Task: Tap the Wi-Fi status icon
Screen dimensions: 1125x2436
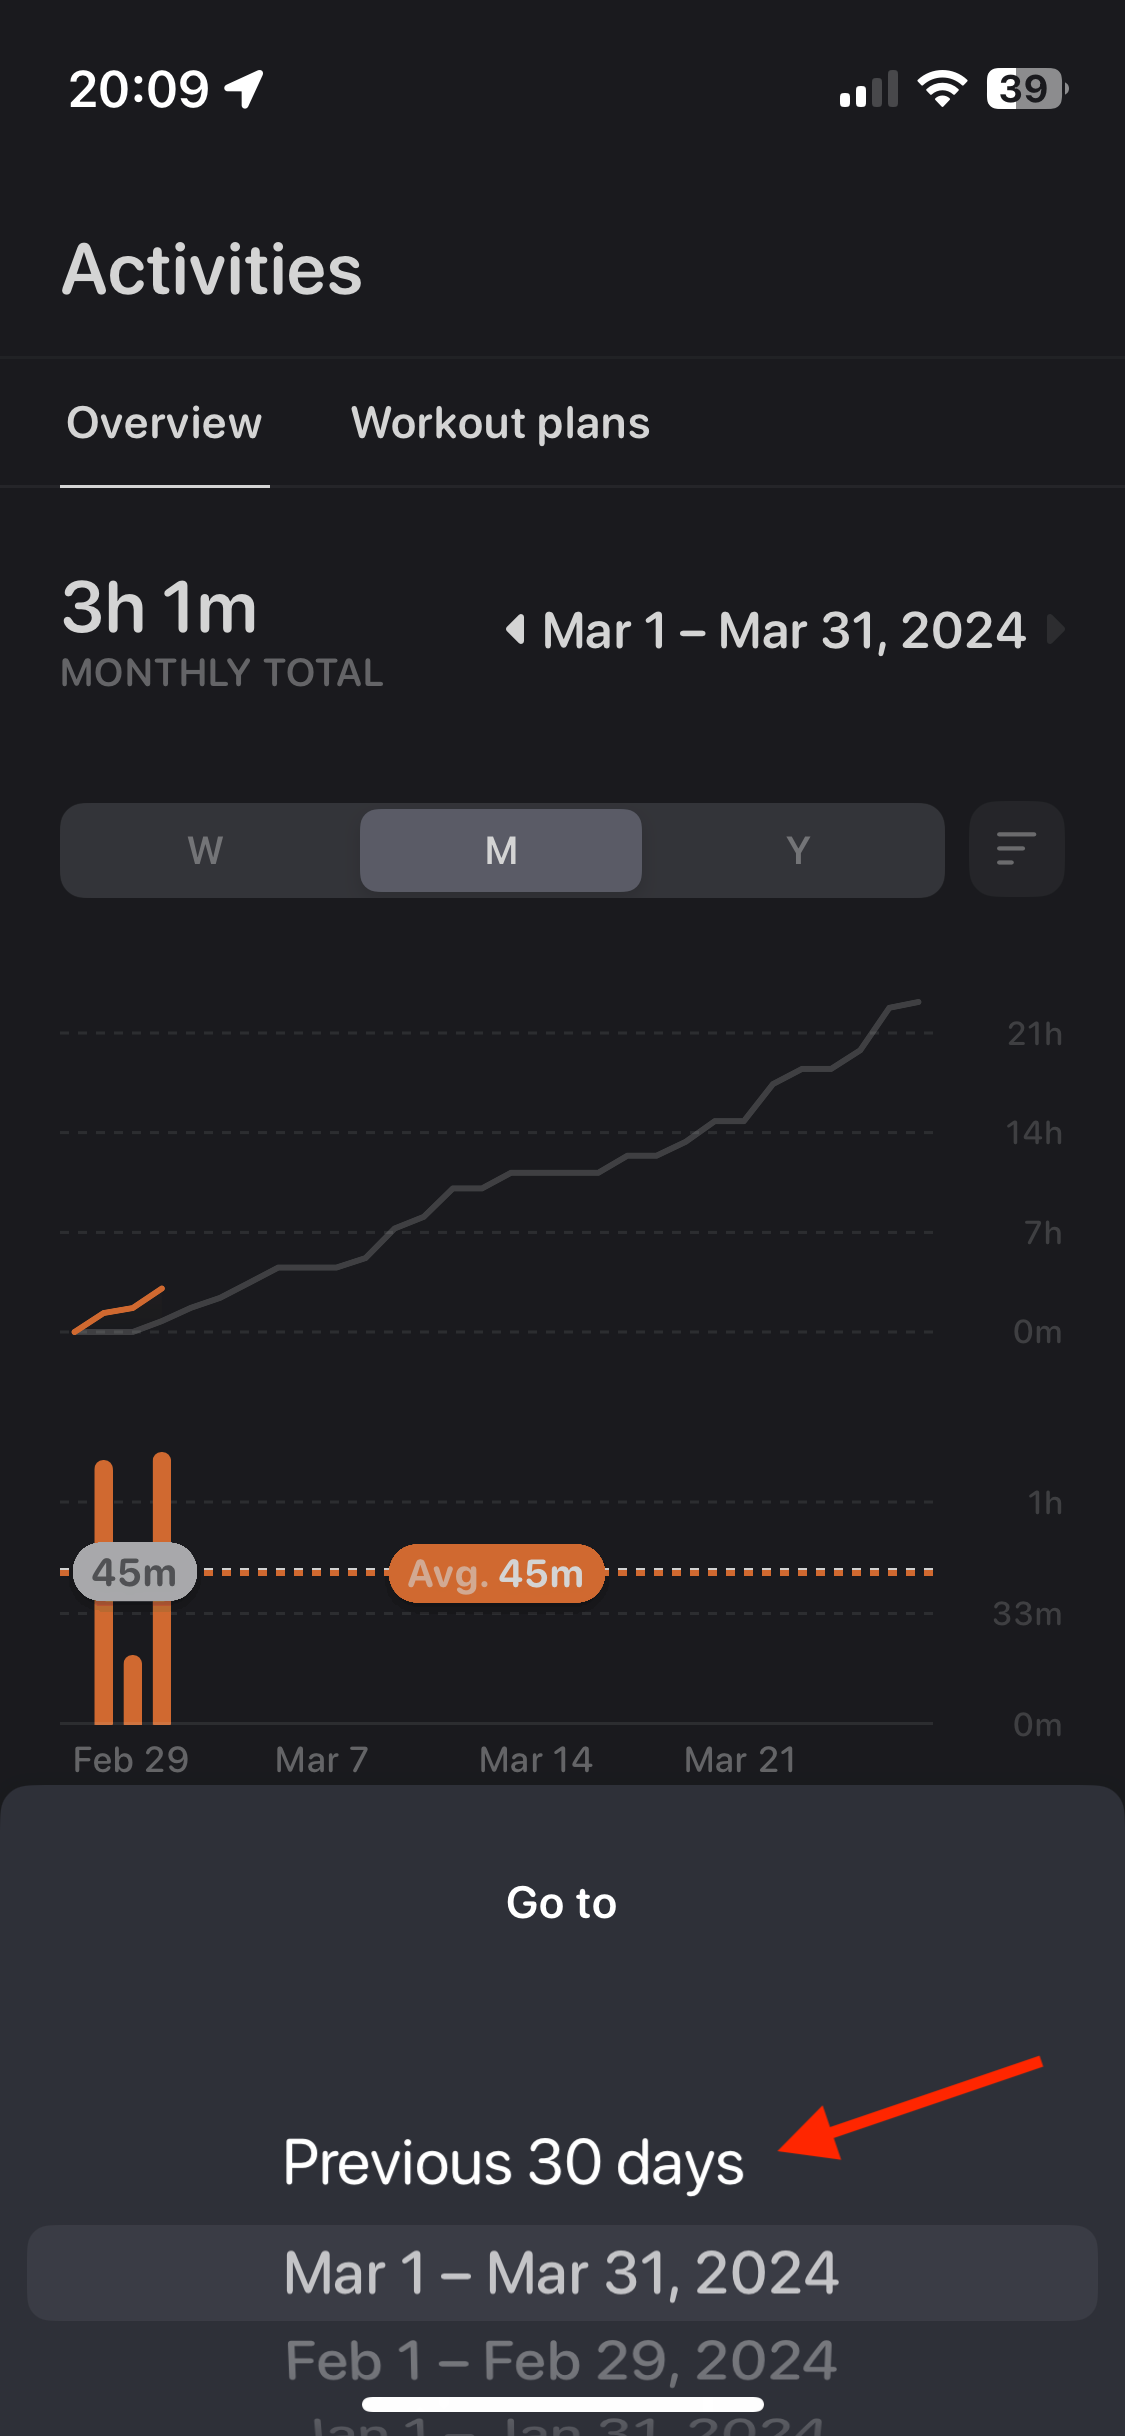Action: coord(942,89)
